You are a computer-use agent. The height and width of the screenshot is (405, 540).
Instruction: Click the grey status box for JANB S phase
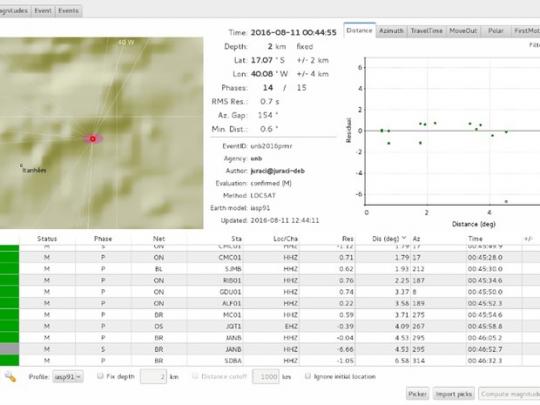tap(9, 349)
